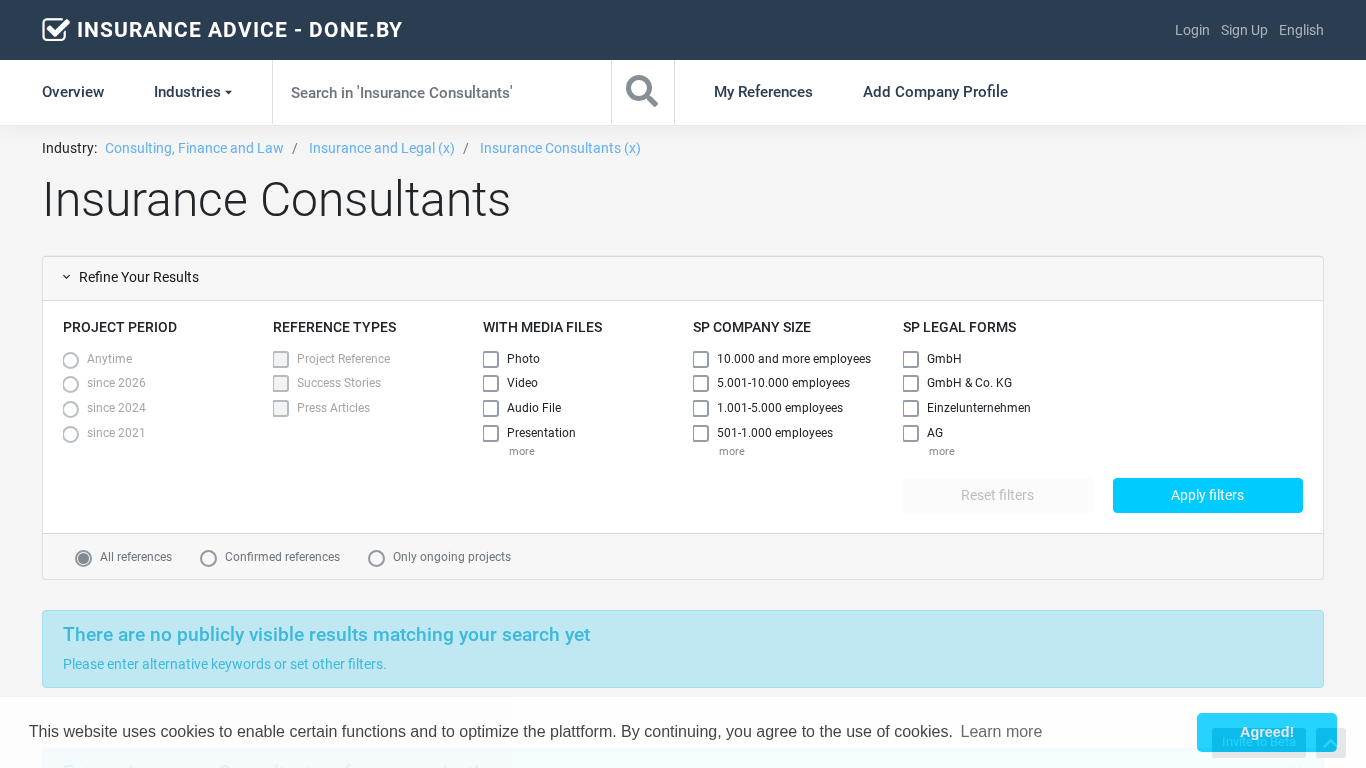
Task: Click the magnifying glass search icon
Action: (642, 92)
